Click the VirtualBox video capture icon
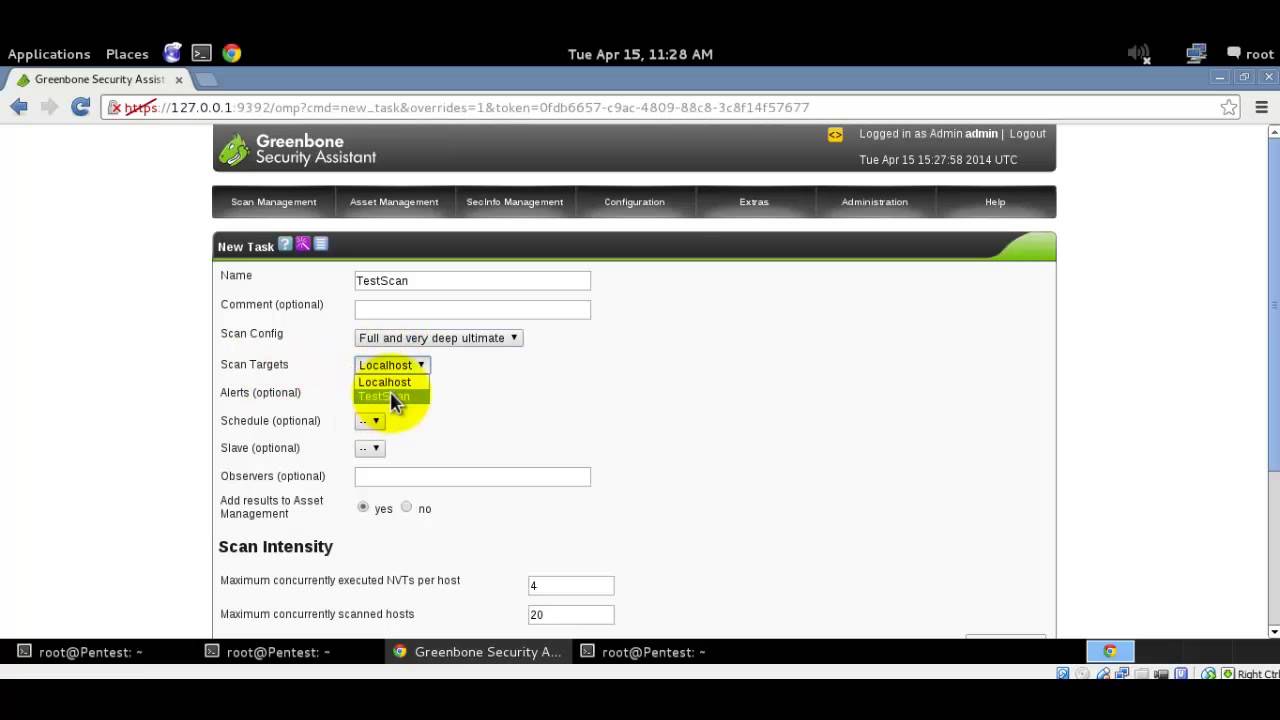Screen dimensions: 1280x720 1161,675
